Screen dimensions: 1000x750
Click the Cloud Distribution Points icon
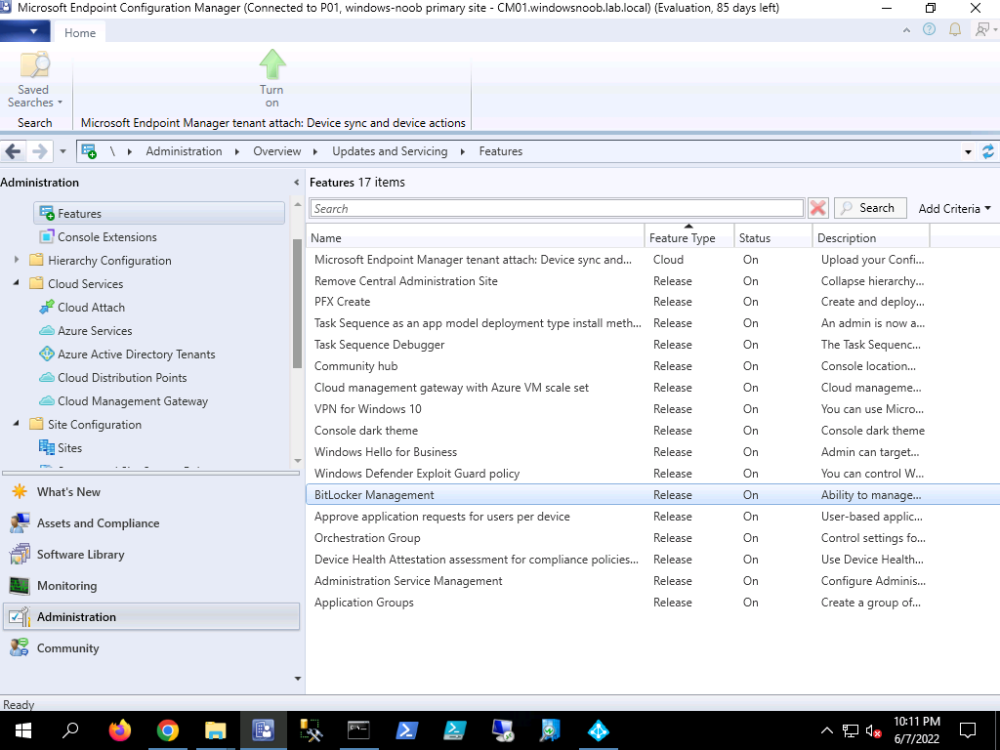tap(47, 378)
